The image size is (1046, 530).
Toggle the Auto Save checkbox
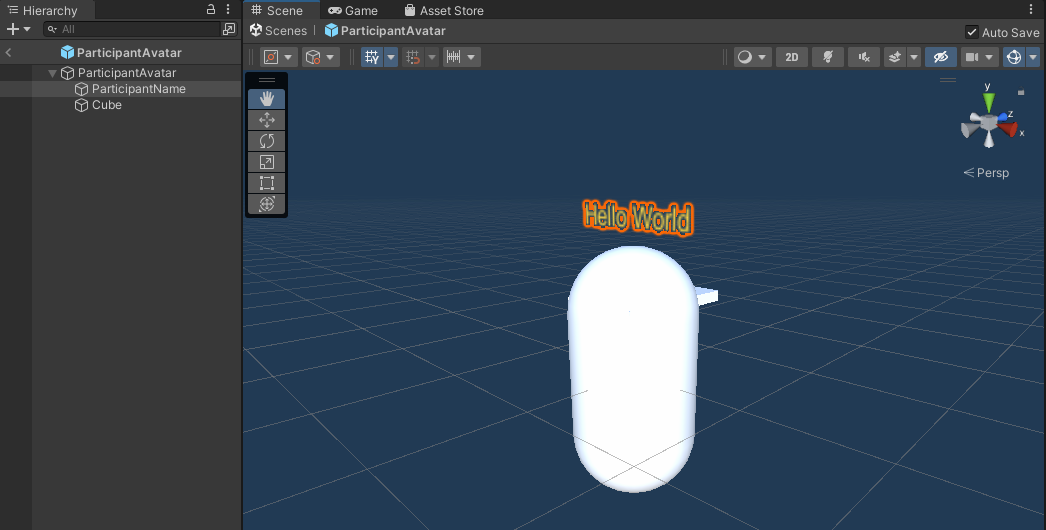(972, 32)
